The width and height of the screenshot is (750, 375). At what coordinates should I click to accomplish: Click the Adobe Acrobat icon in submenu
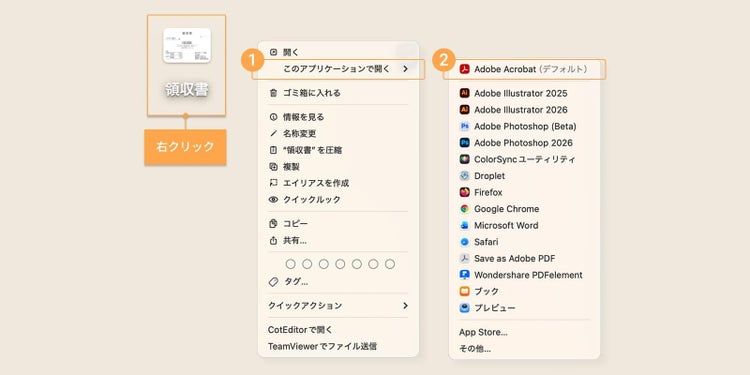coord(464,69)
